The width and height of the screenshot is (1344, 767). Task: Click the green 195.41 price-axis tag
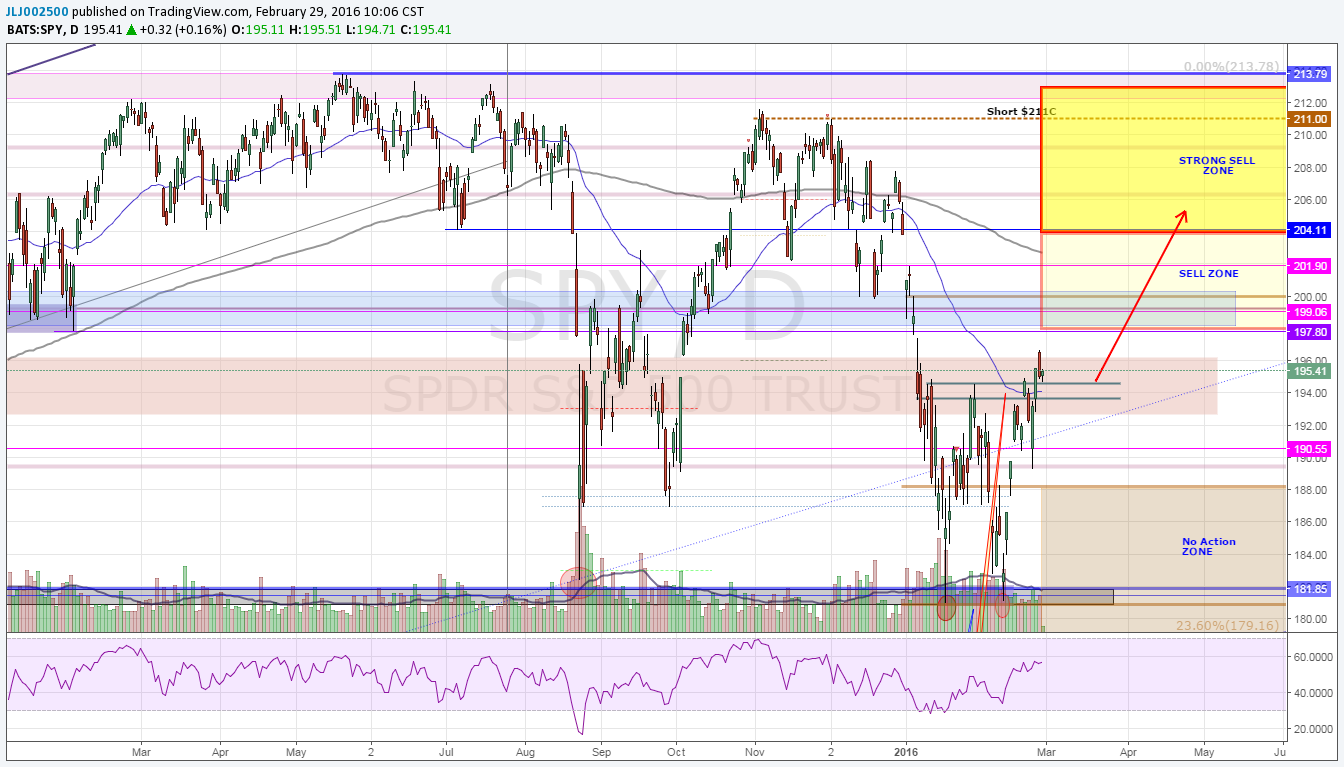pyautogui.click(x=1310, y=371)
